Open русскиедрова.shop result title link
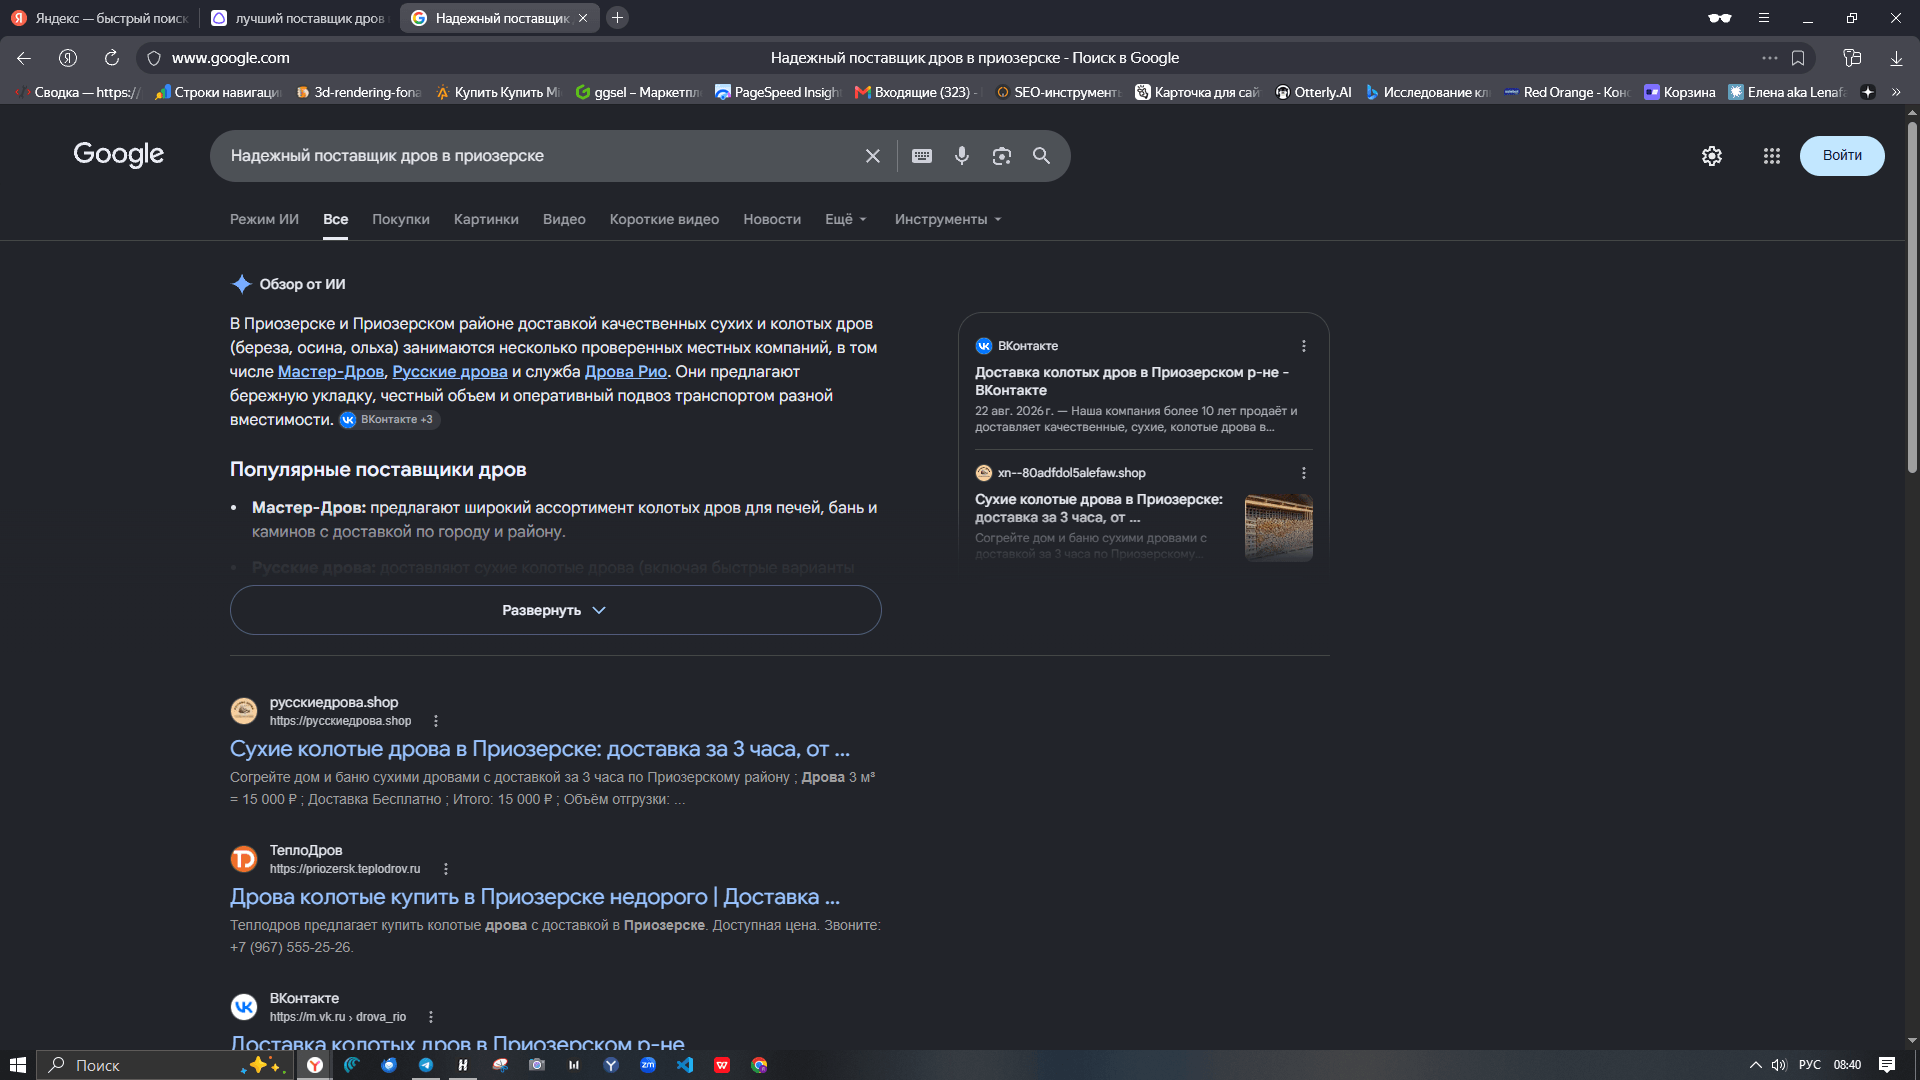 tap(539, 749)
